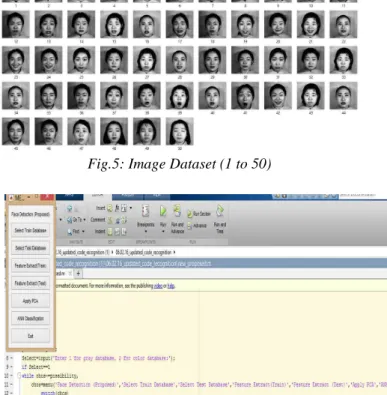Start ANN Classification from the menu window

(30, 318)
